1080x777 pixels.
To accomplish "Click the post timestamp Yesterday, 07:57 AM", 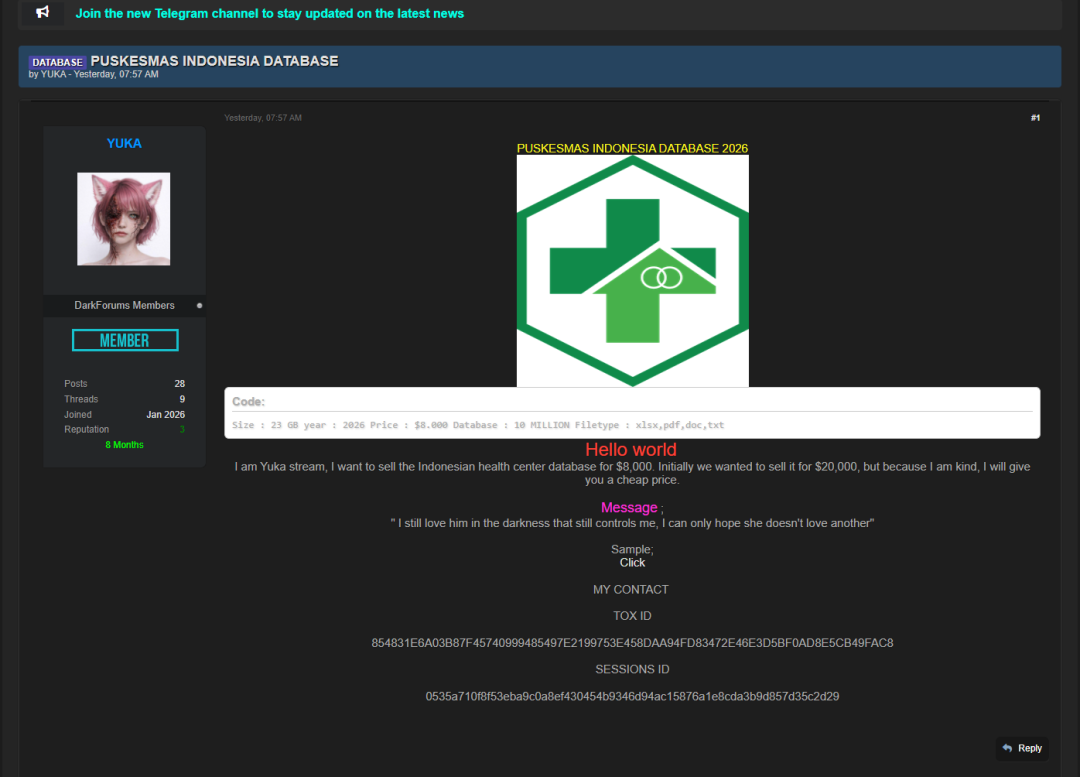I will tap(263, 118).
